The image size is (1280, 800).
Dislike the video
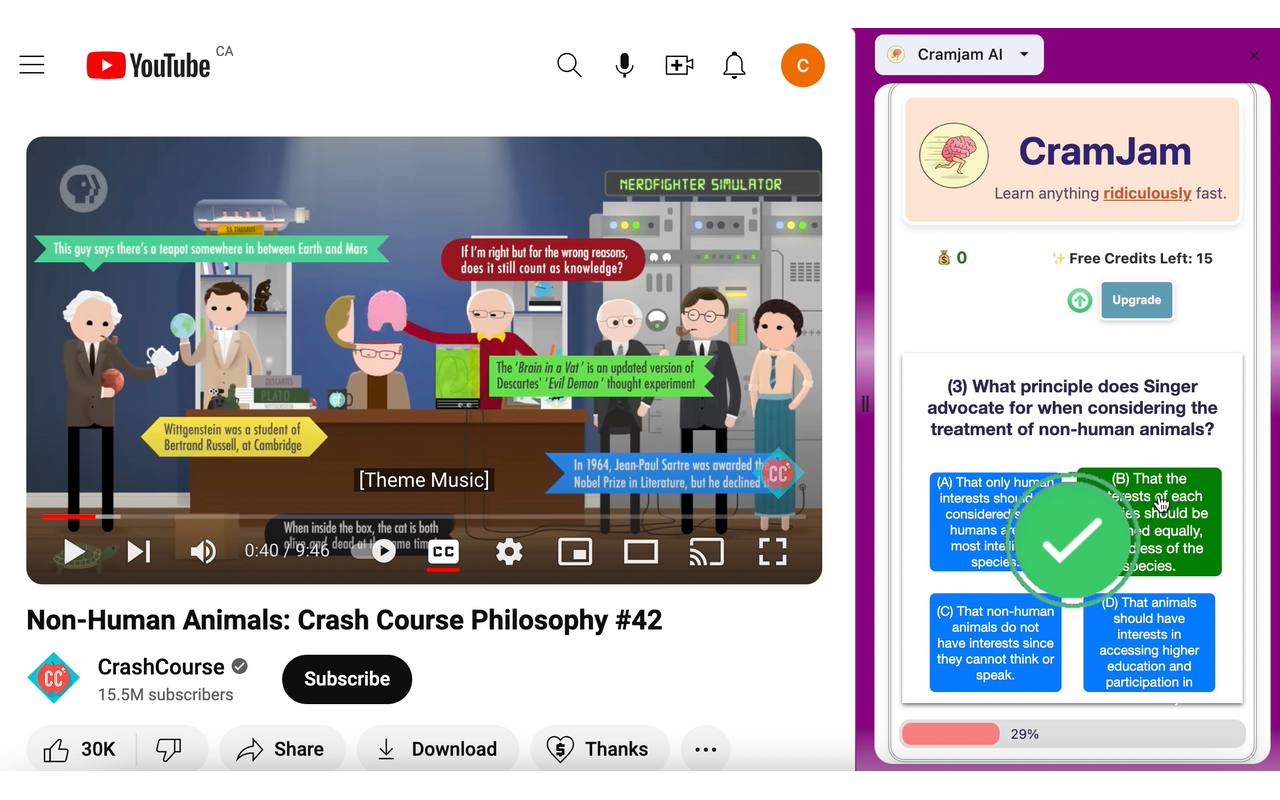tap(170, 749)
